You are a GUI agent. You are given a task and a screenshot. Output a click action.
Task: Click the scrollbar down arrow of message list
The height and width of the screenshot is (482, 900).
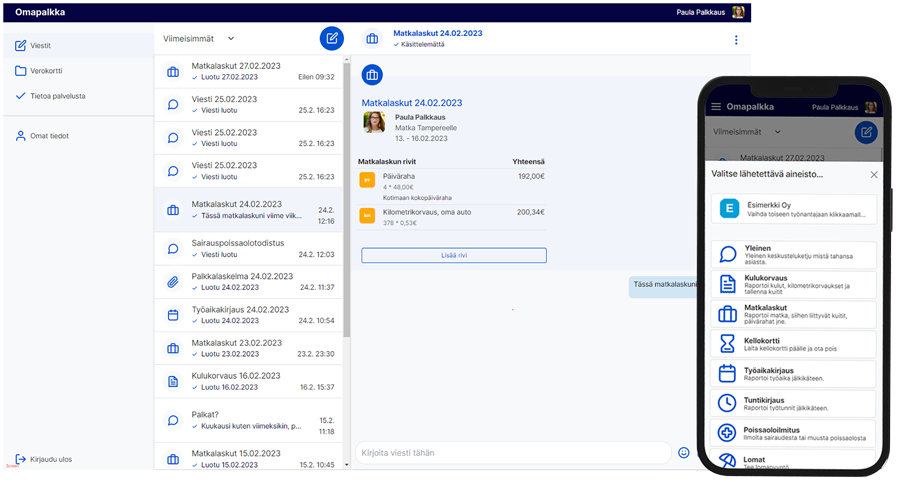(x=347, y=465)
